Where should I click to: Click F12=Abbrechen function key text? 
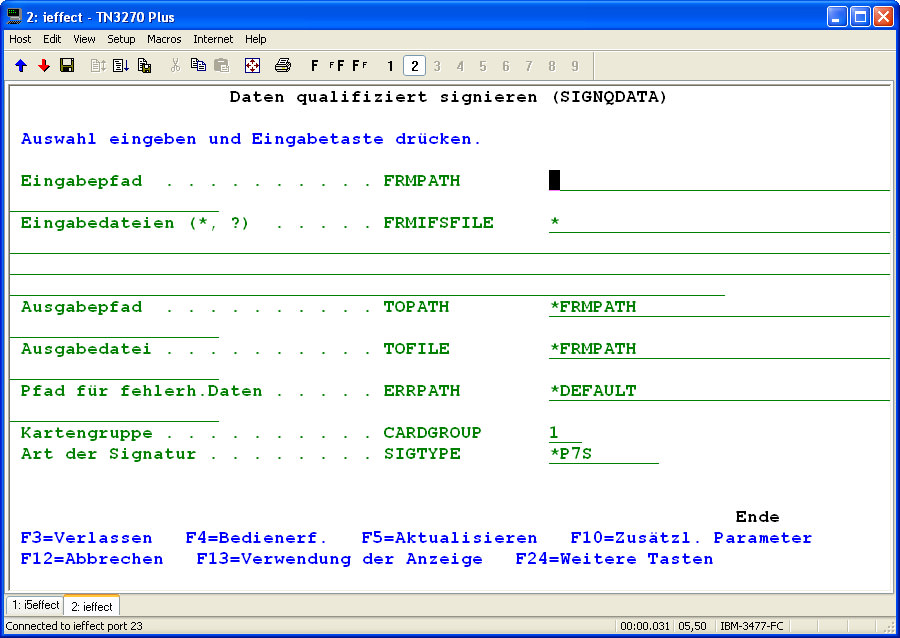click(x=92, y=559)
